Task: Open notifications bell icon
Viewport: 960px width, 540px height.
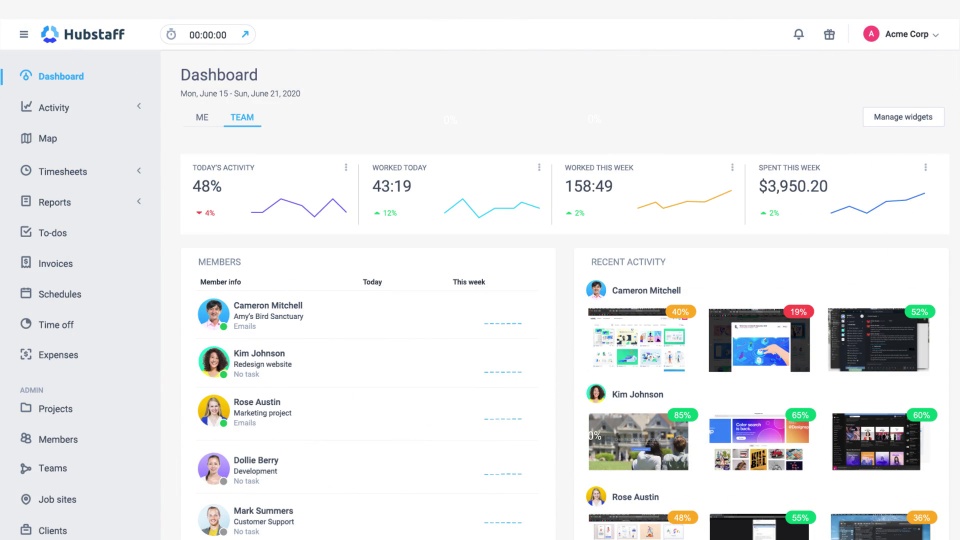Action: 798,34
